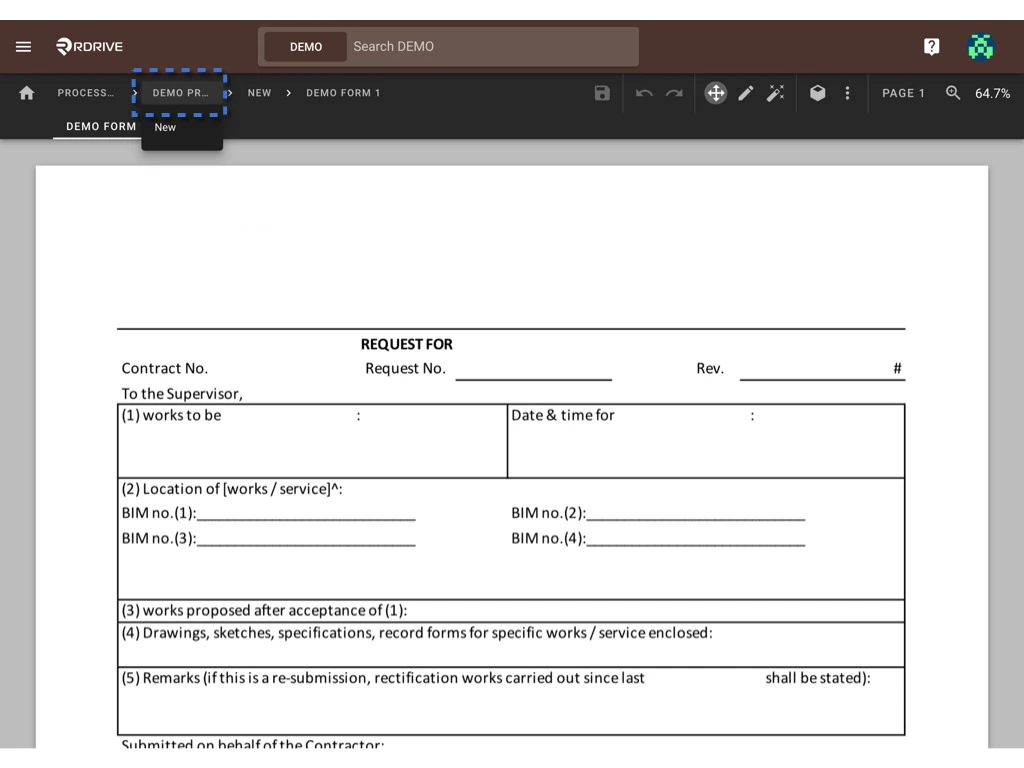Adjust the 64.7% zoom level control

988,93
